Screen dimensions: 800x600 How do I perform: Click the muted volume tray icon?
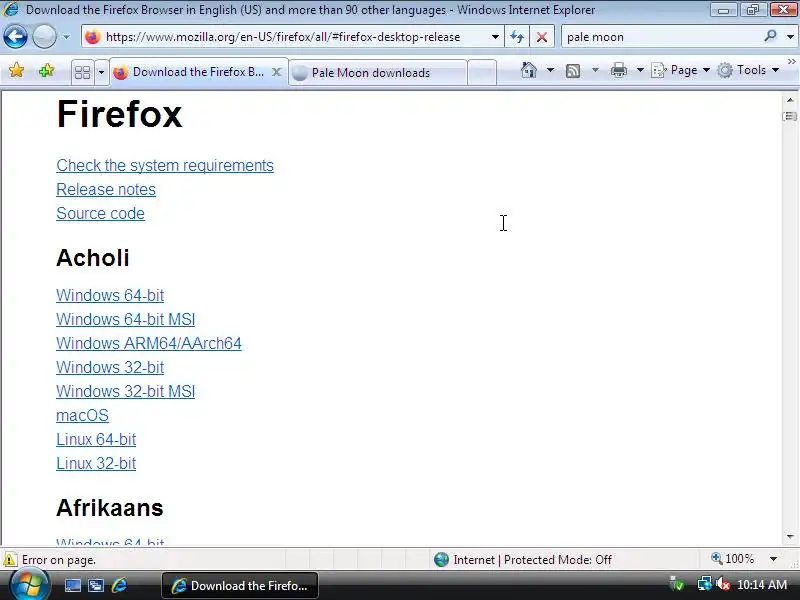(723, 584)
